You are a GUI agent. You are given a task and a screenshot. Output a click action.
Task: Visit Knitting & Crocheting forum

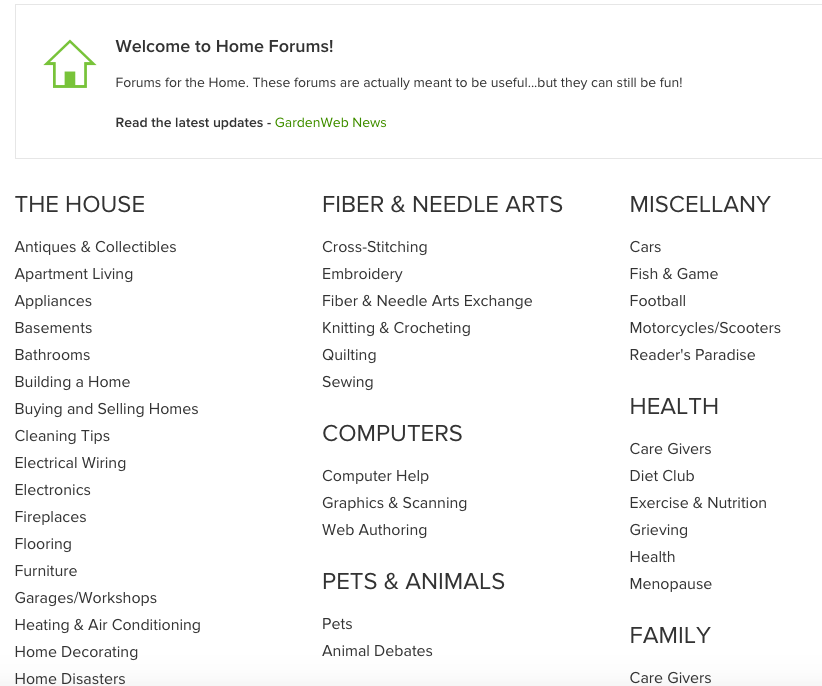point(396,328)
